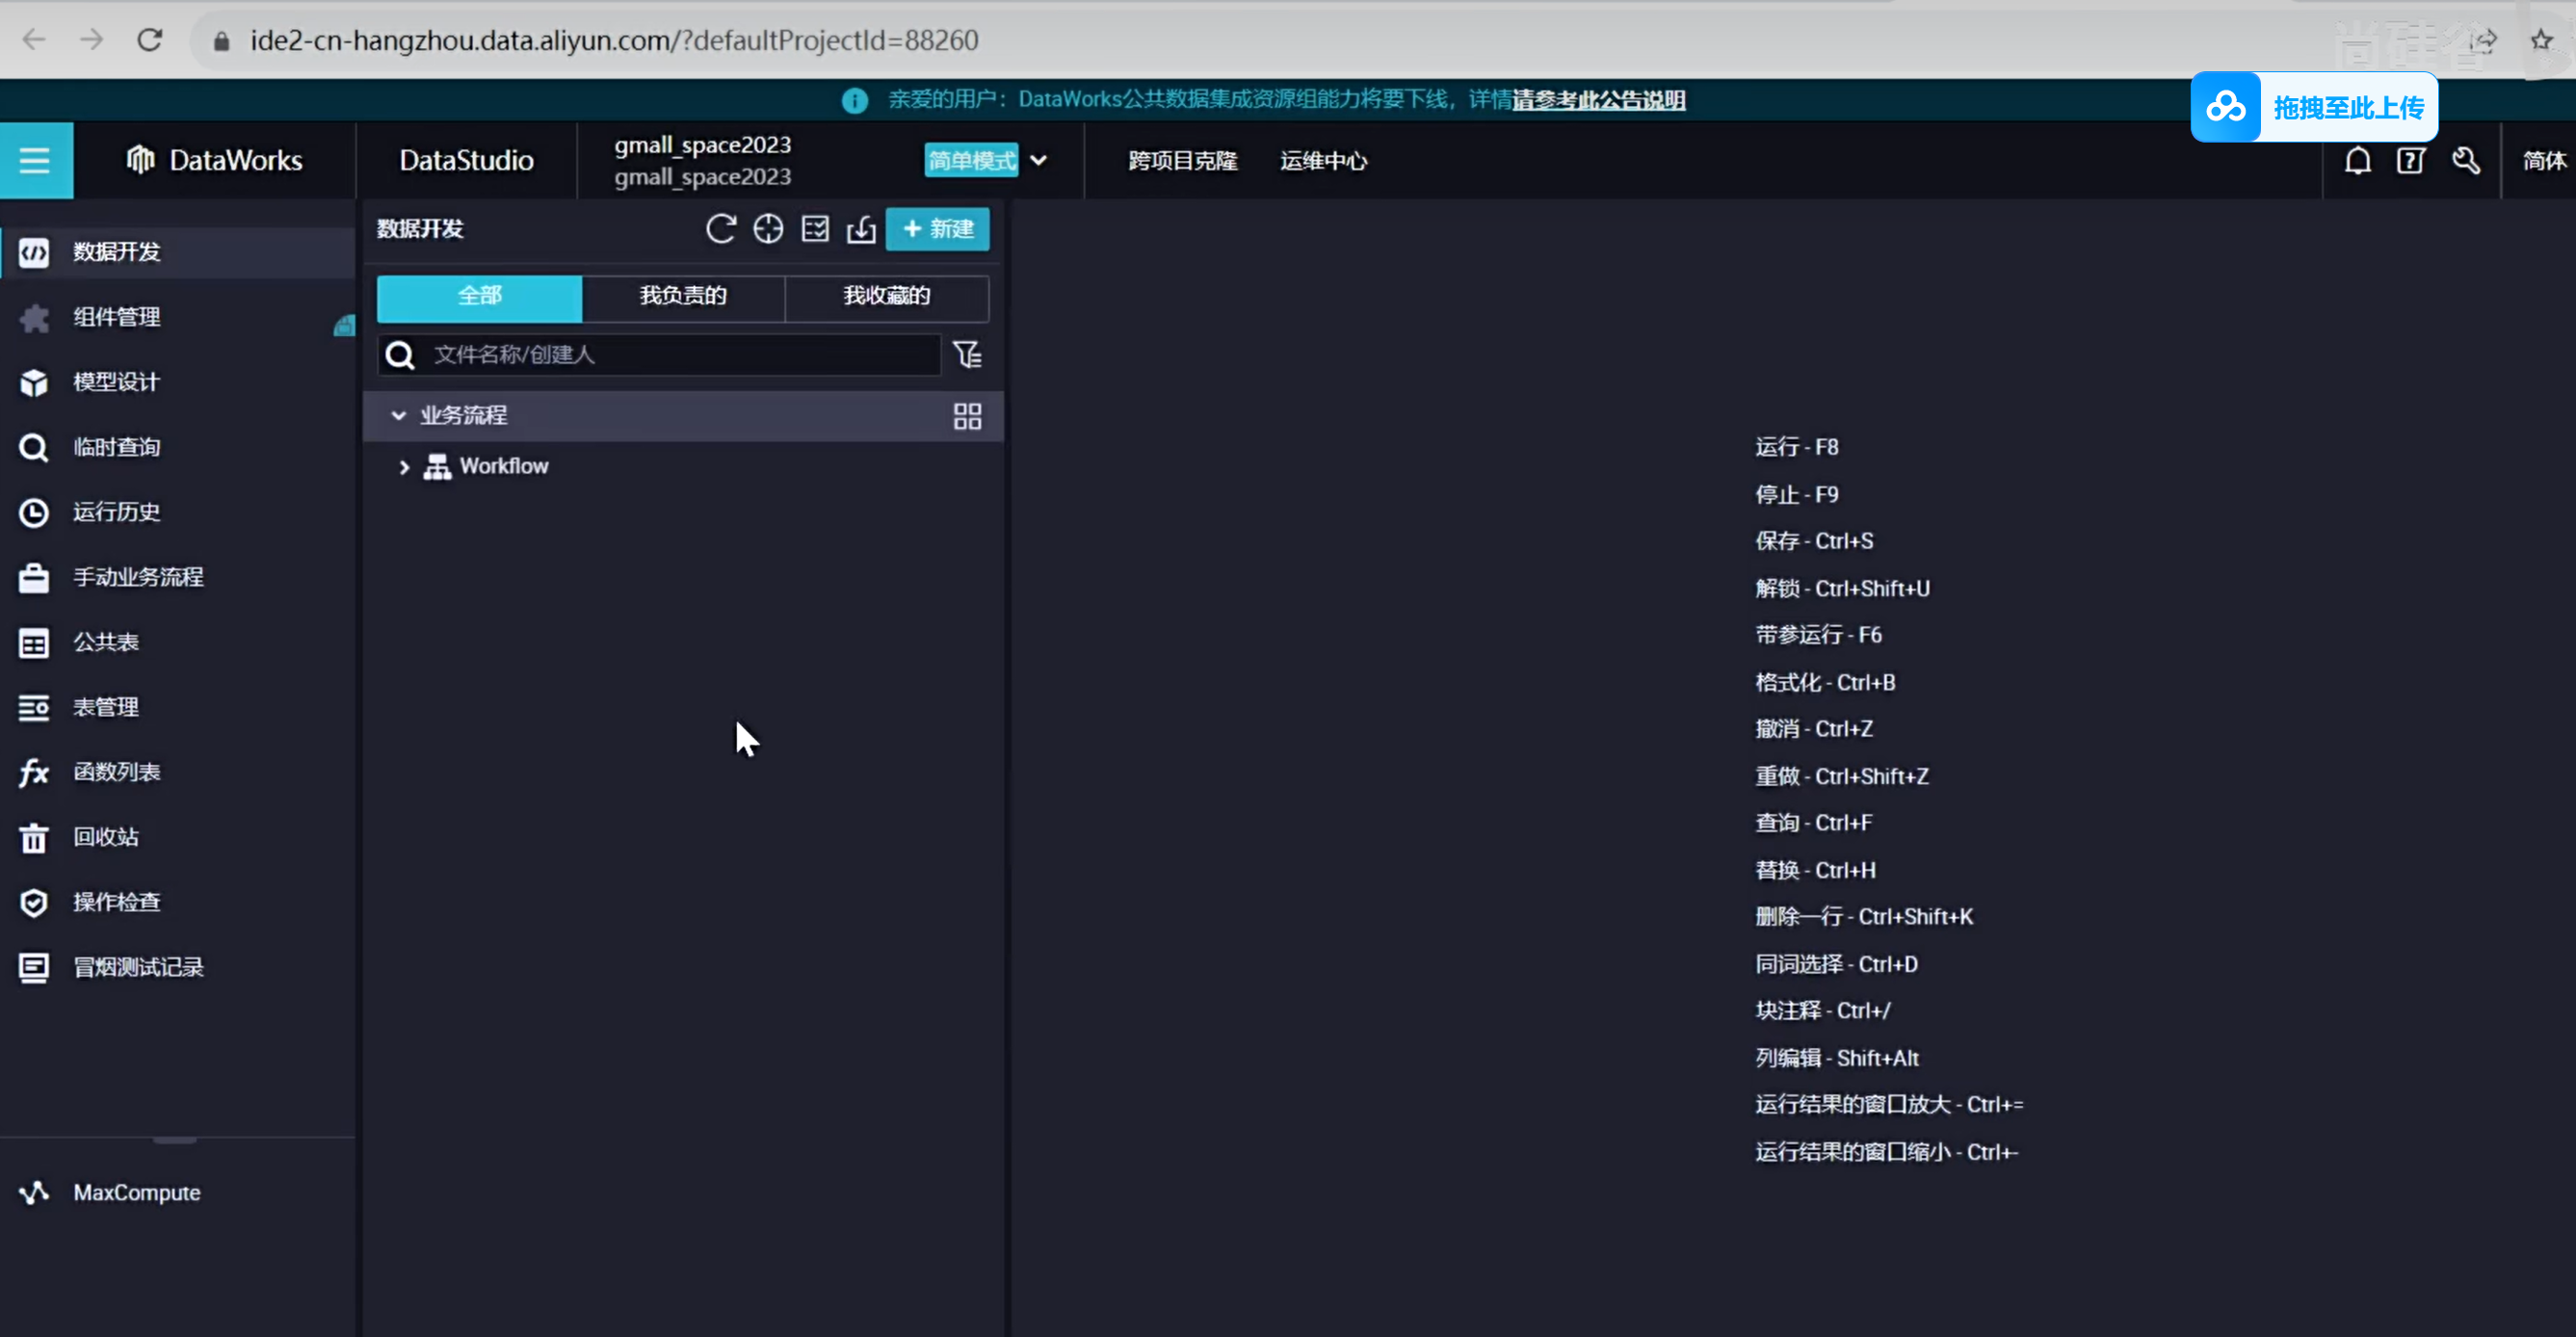The image size is (2576, 1337).
Task: Click the 新建 button
Action: [x=937, y=229]
